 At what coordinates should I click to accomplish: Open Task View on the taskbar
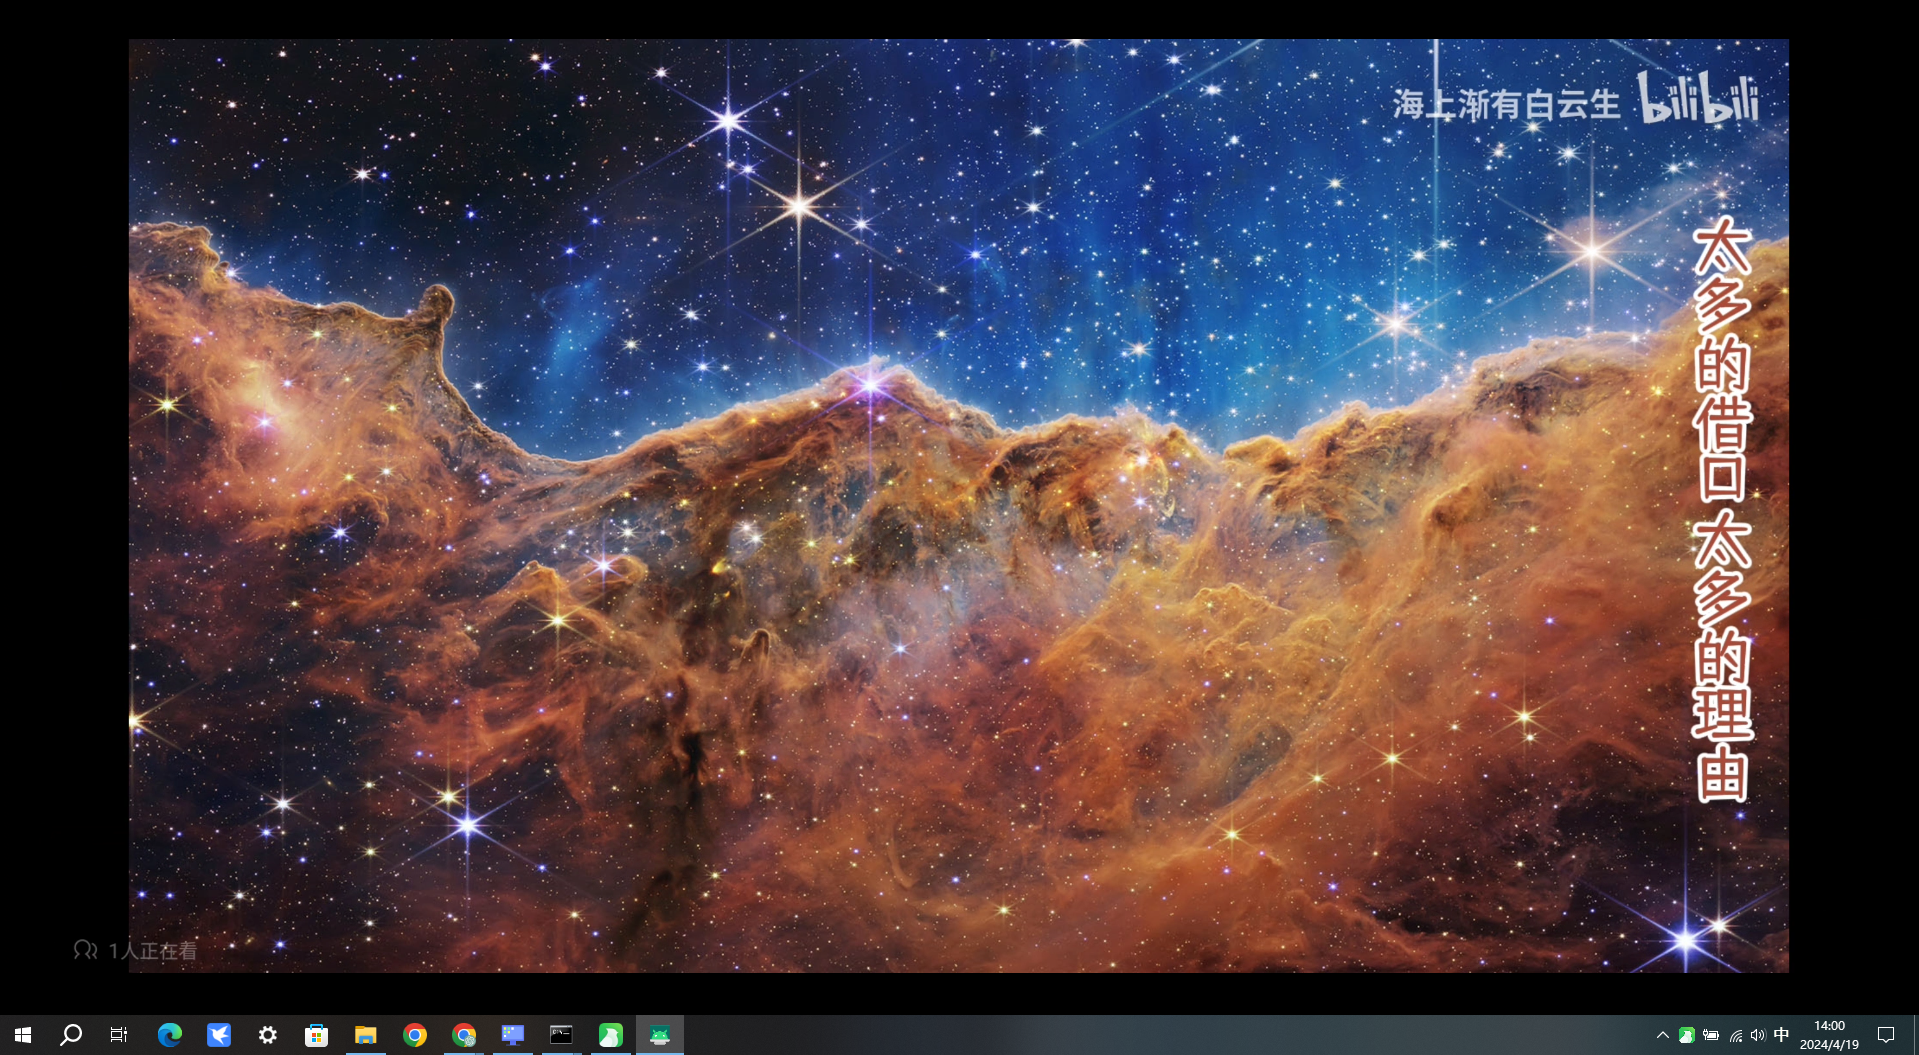point(119,1035)
